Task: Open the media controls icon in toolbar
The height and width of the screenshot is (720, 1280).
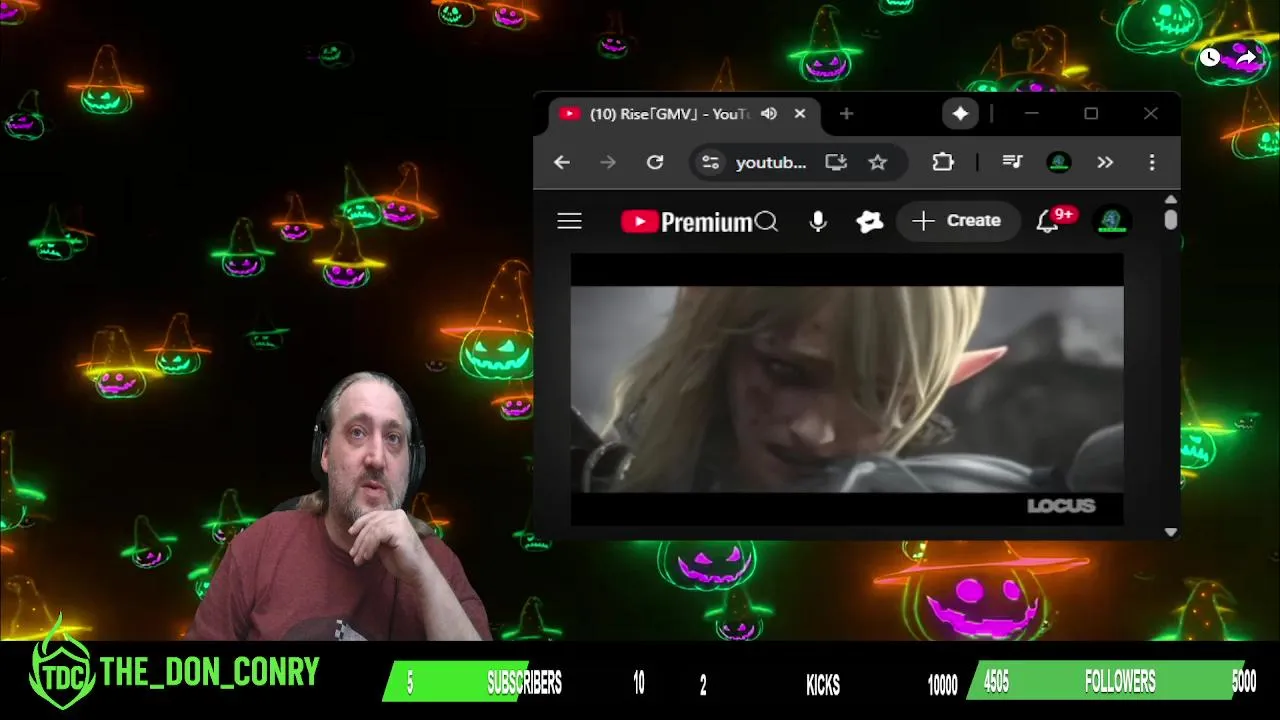Action: tap(1012, 162)
